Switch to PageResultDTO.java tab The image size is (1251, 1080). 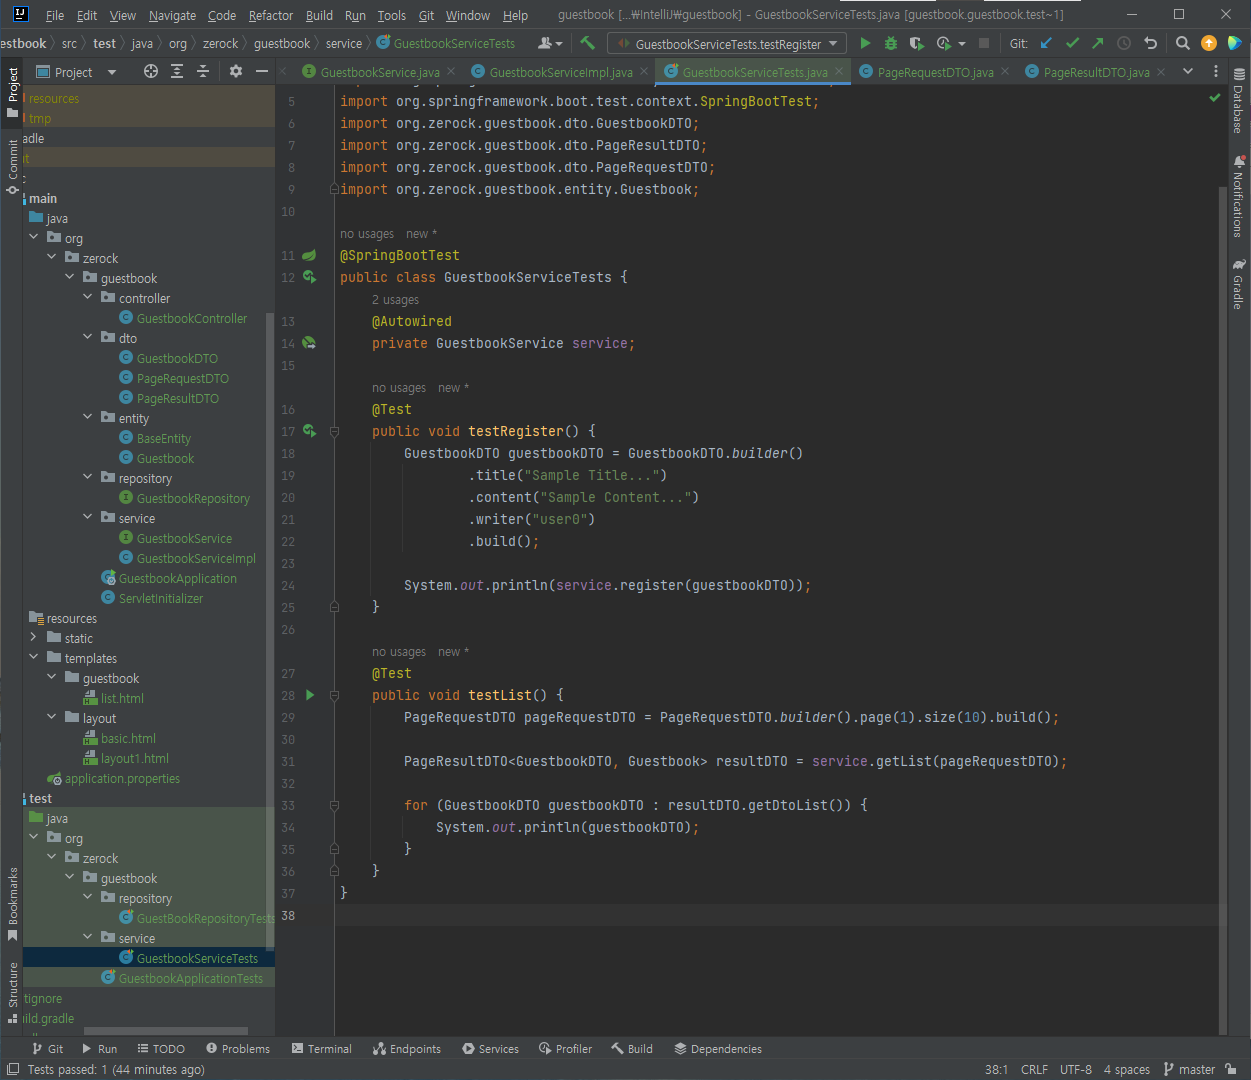(1096, 72)
